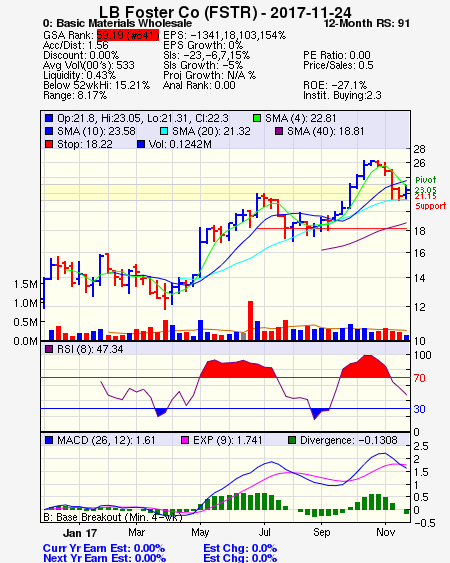Click the cyan SMA (20) legend swatch
Viewport: 450px width, 563px height.
click(164, 131)
